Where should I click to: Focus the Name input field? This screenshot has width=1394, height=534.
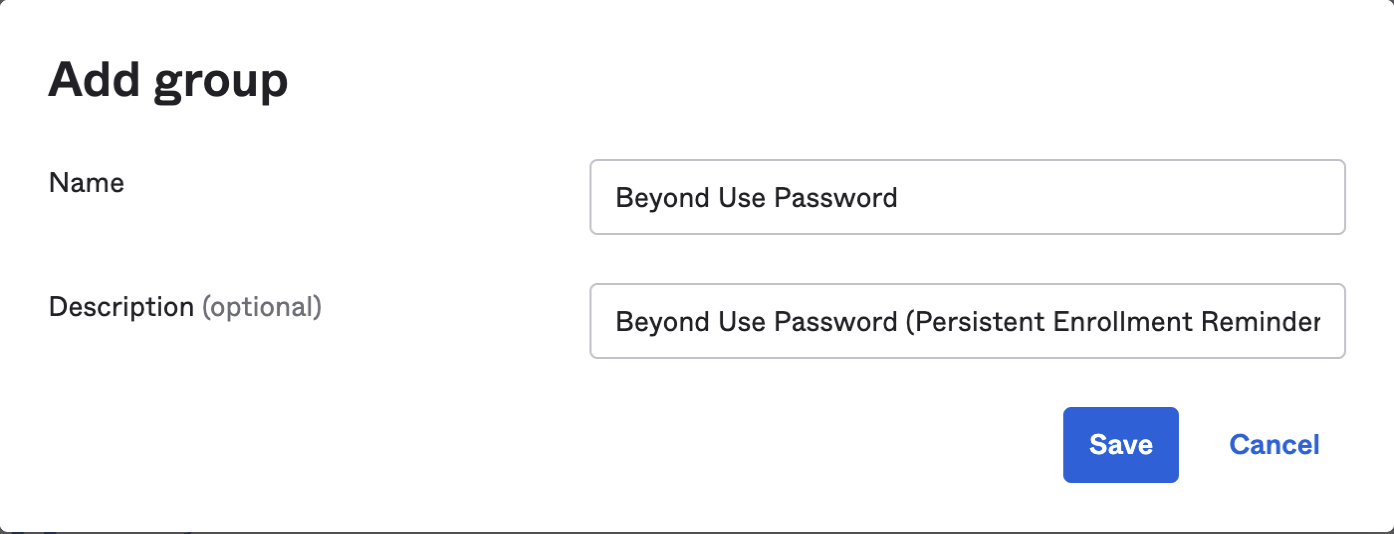(966, 197)
